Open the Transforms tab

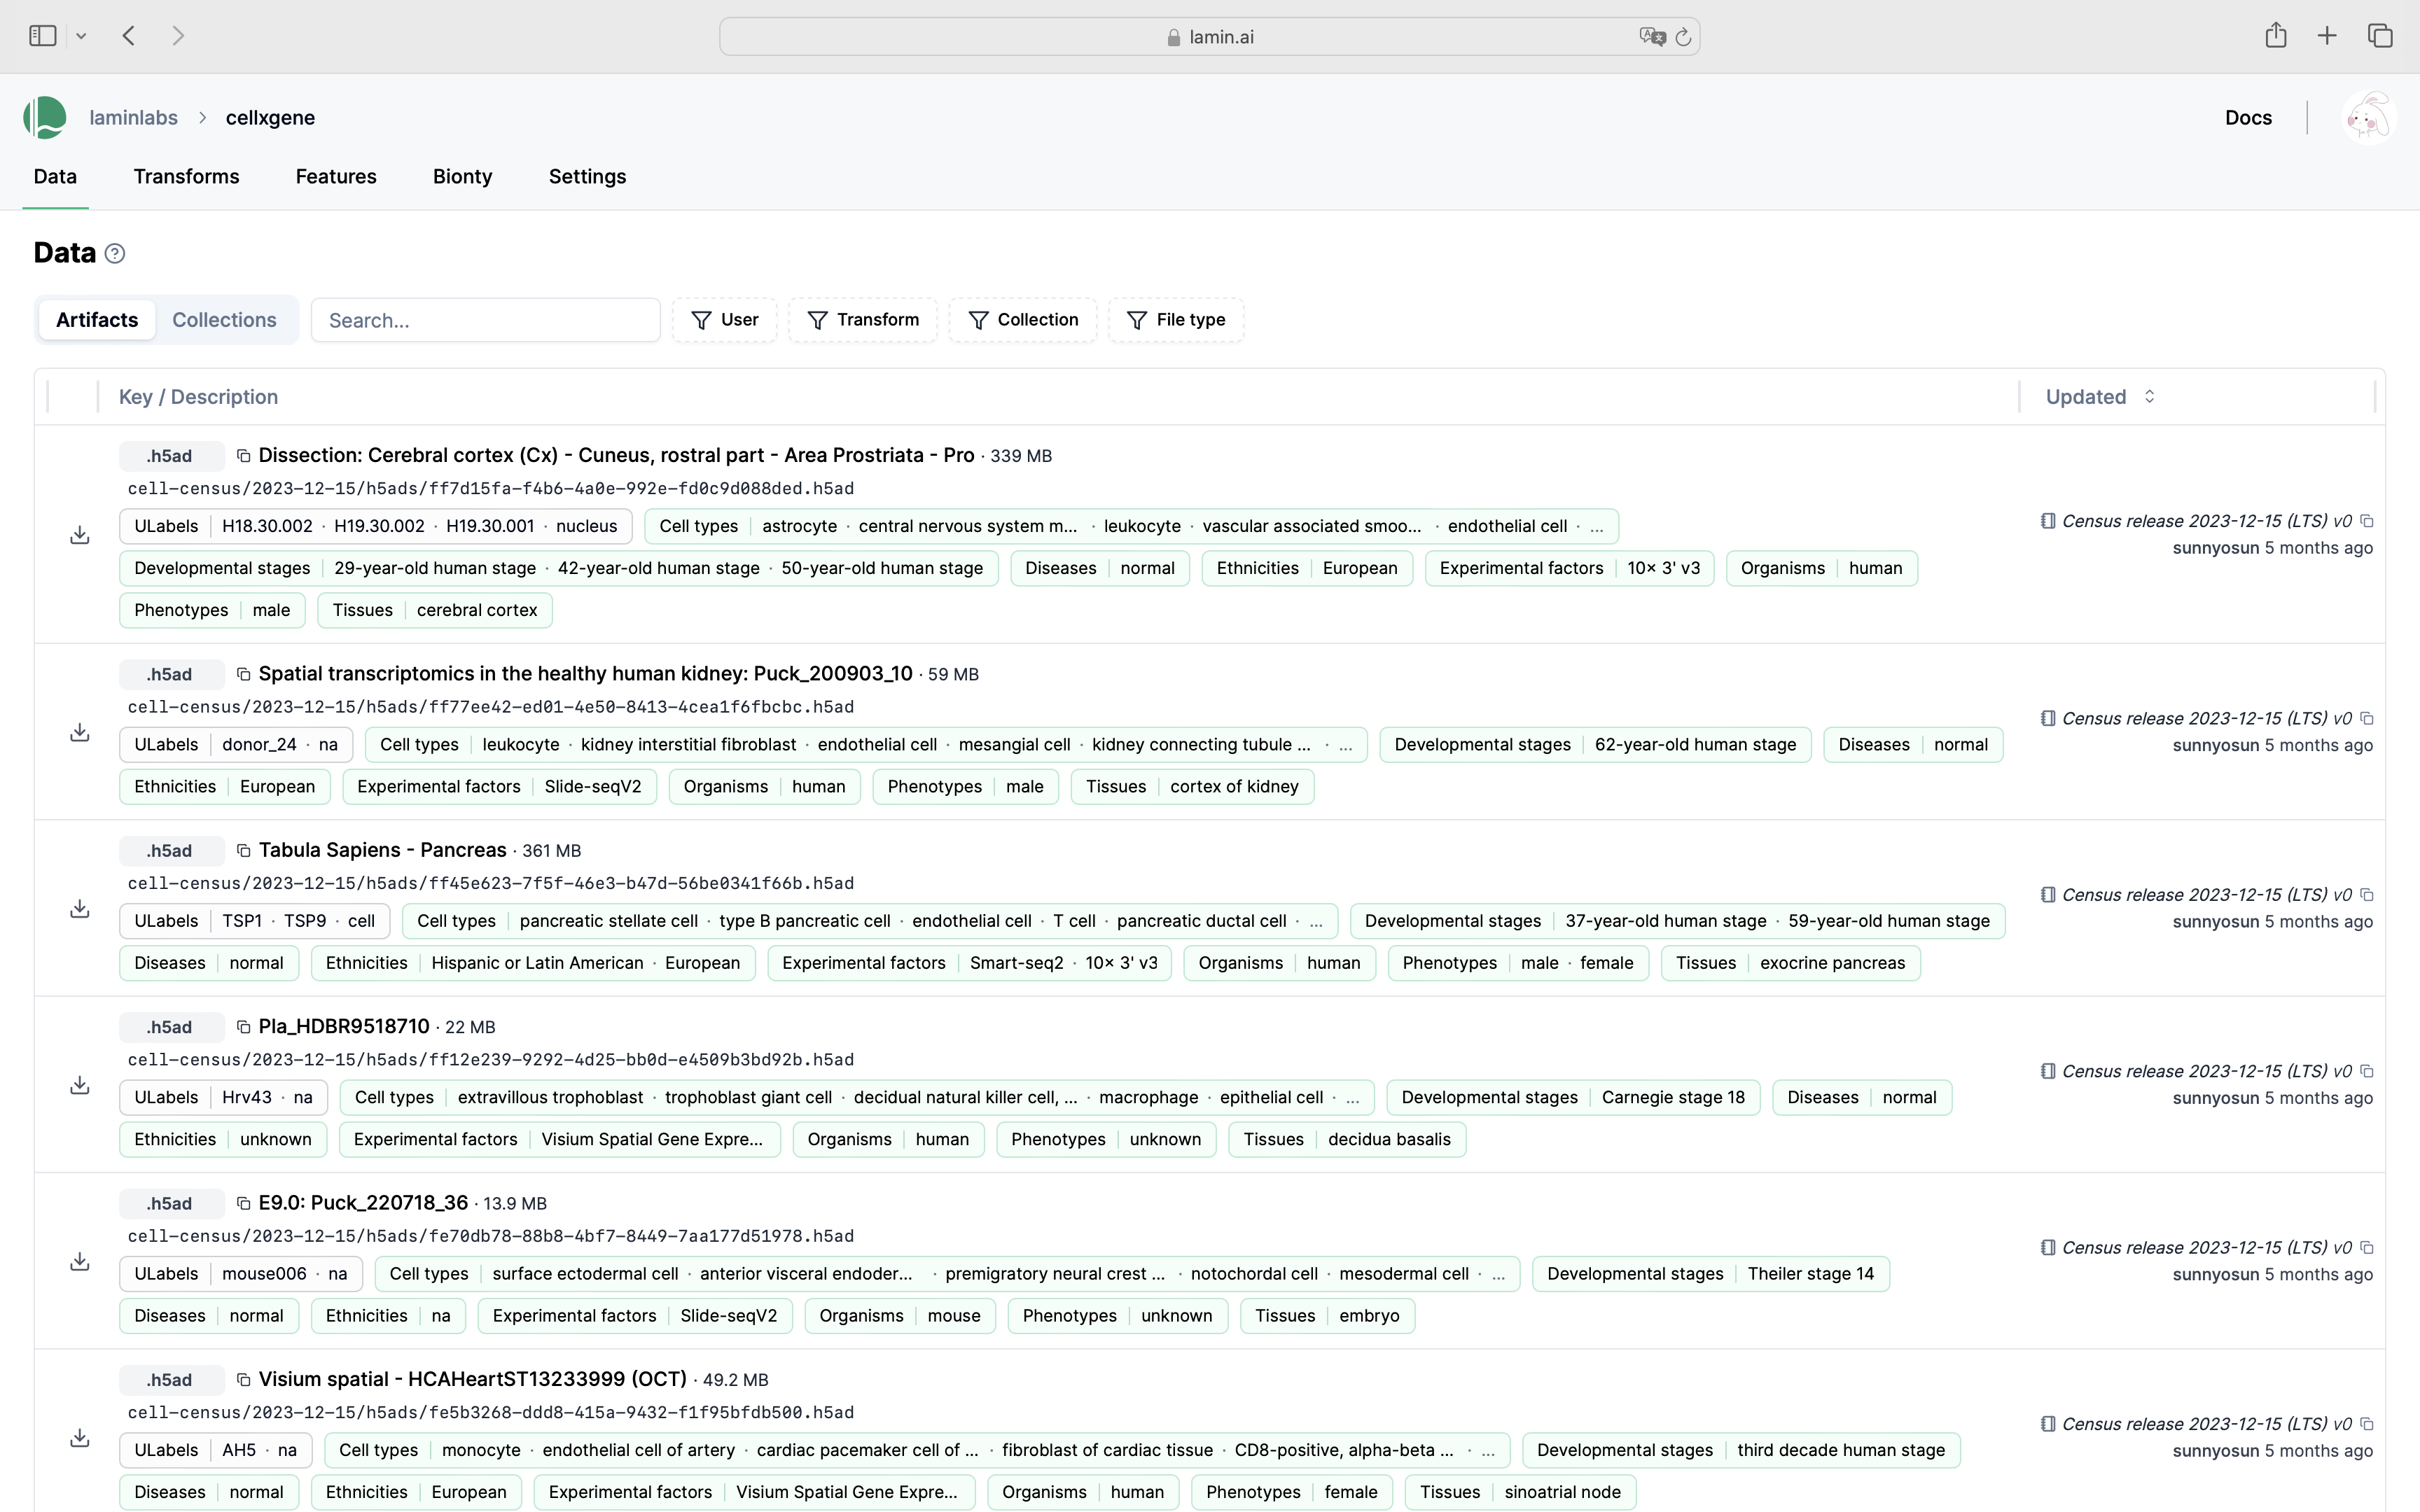tap(186, 177)
